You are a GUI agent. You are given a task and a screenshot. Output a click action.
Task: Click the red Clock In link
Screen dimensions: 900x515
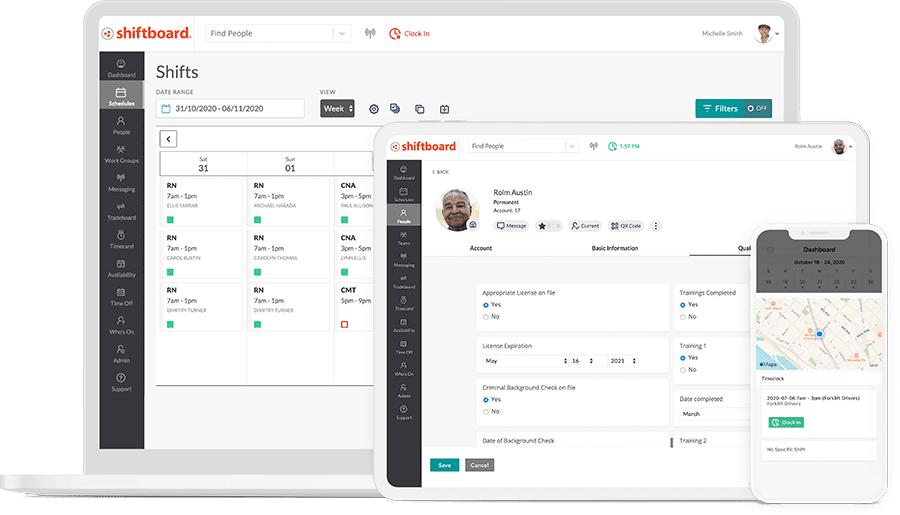click(409, 33)
